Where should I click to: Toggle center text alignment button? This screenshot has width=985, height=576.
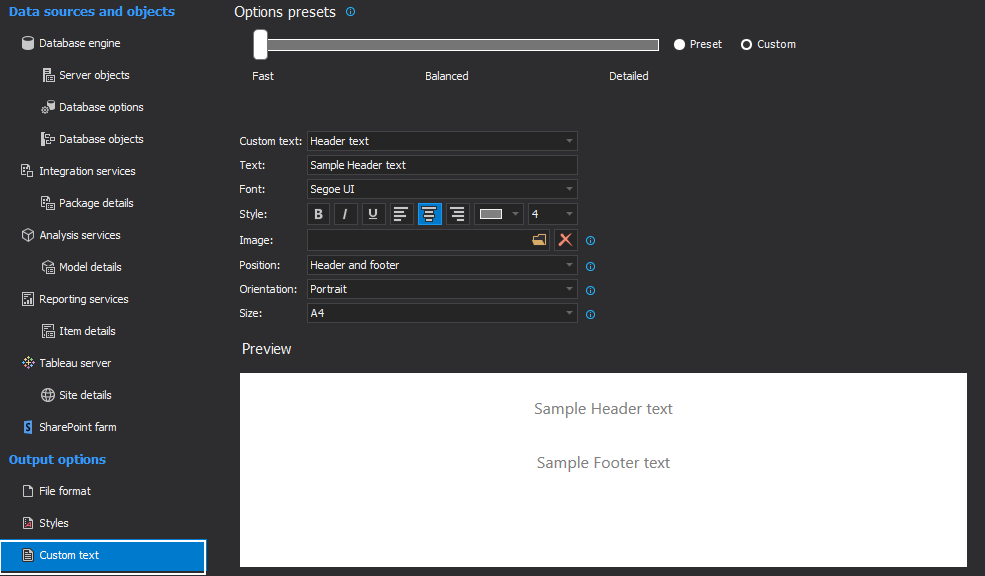pyautogui.click(x=429, y=214)
